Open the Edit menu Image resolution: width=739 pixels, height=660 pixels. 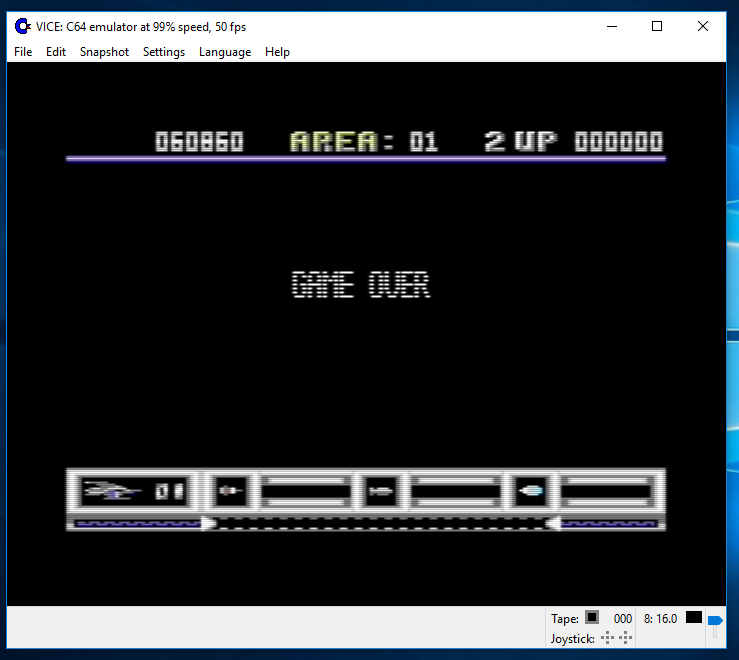tap(56, 52)
